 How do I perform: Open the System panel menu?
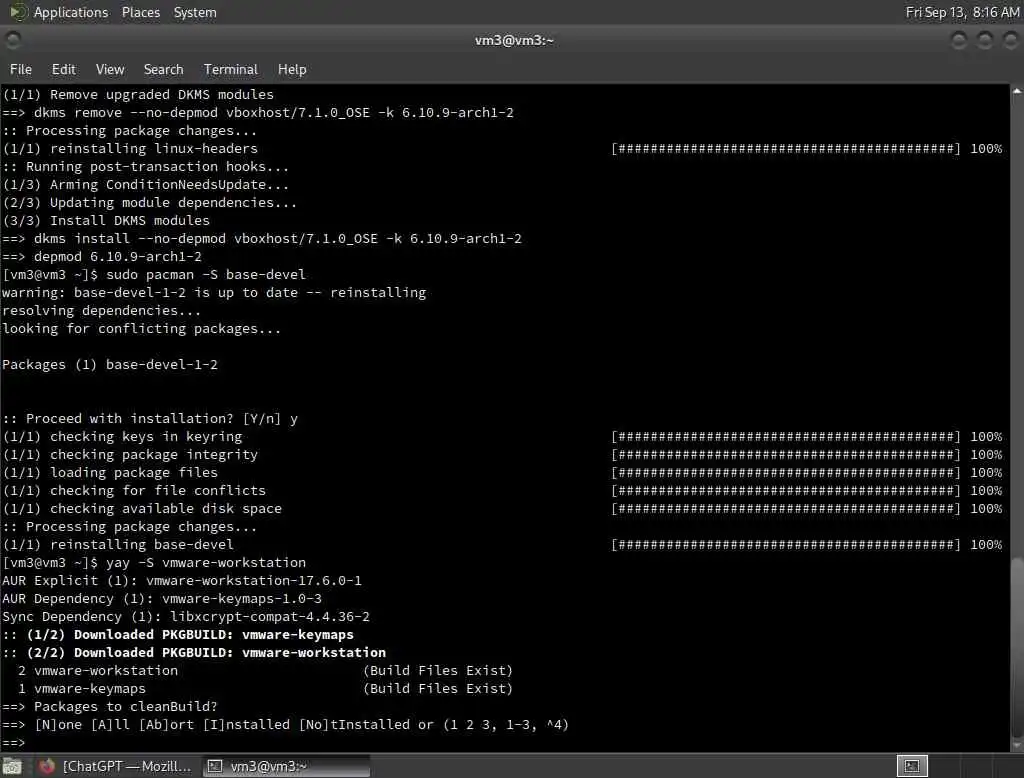pos(195,12)
